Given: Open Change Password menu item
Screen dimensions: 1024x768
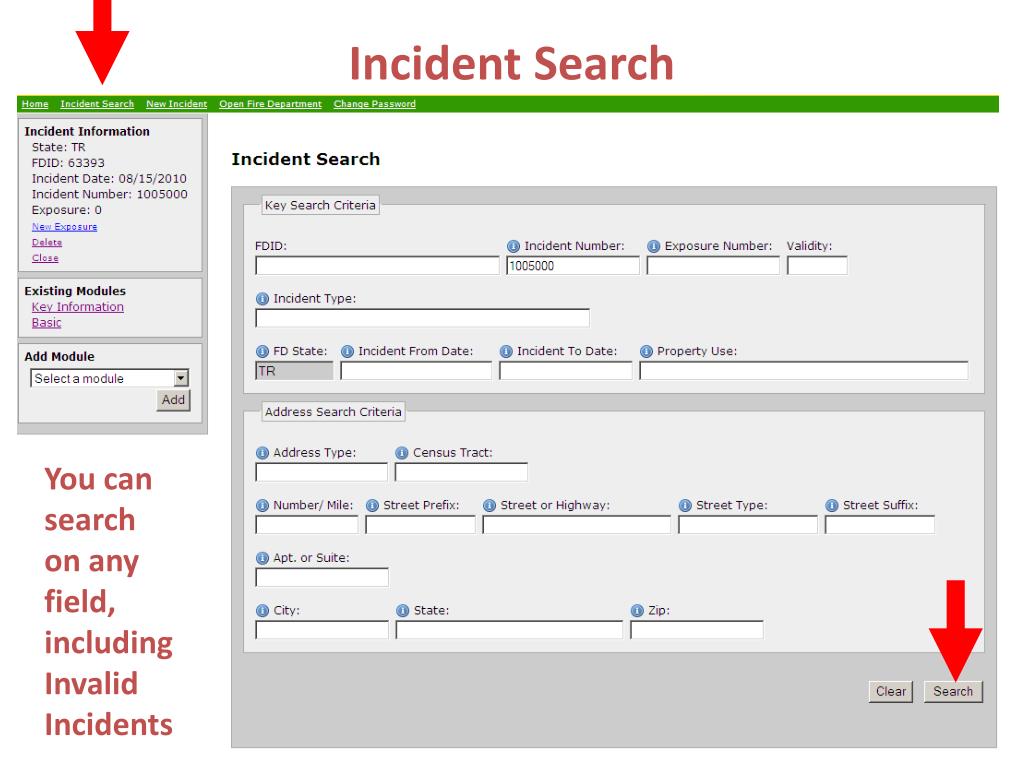Looking at the screenshot, I should (374, 104).
